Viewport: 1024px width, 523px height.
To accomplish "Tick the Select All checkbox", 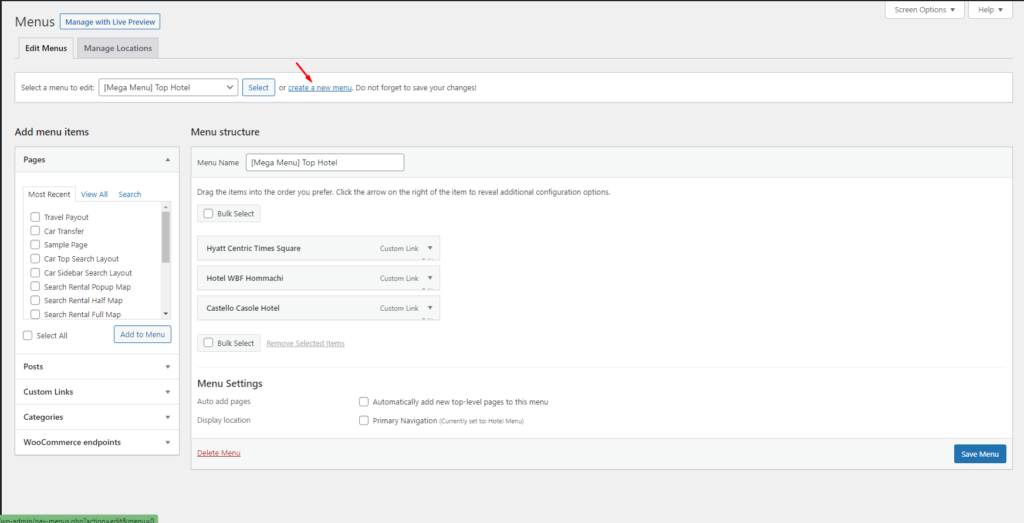I will click(29, 336).
